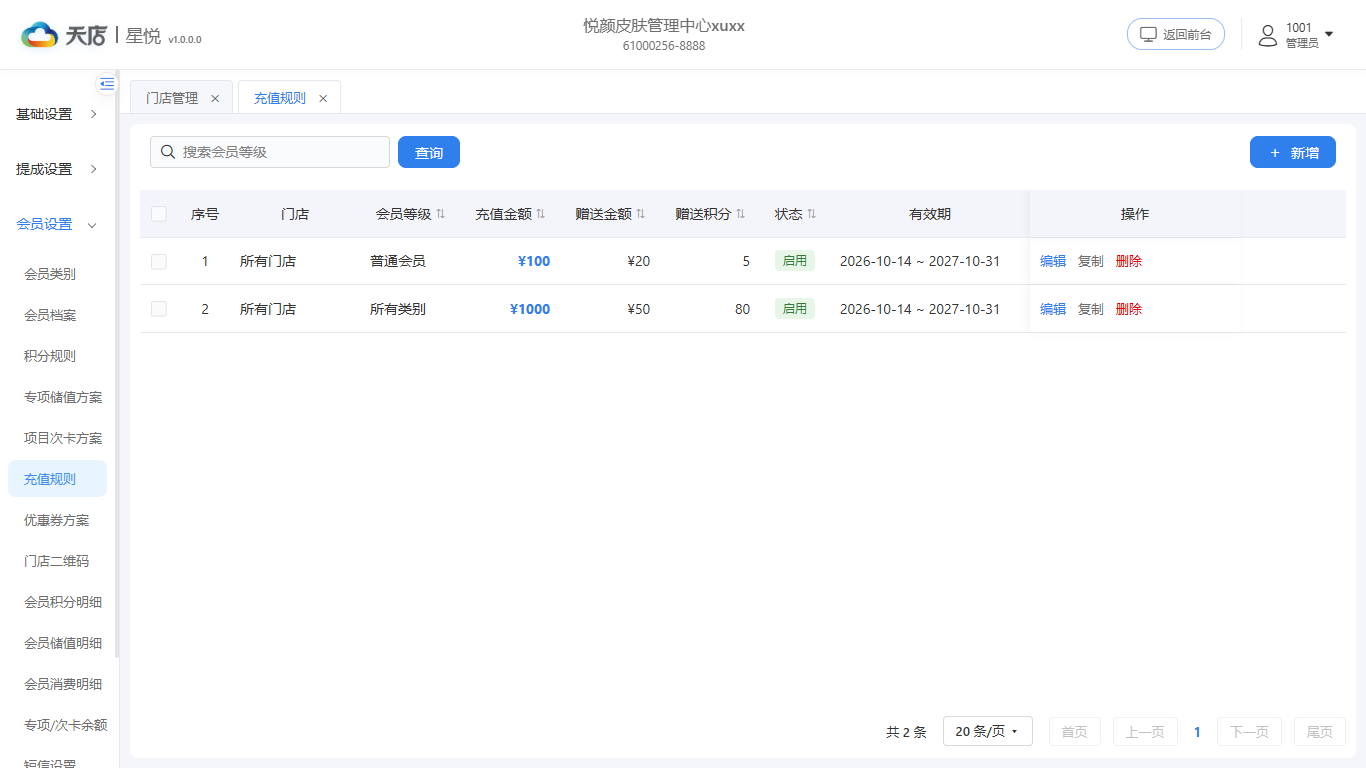Expand the 基础设置 menu
This screenshot has height=768, width=1366.
pyautogui.click(x=58, y=114)
